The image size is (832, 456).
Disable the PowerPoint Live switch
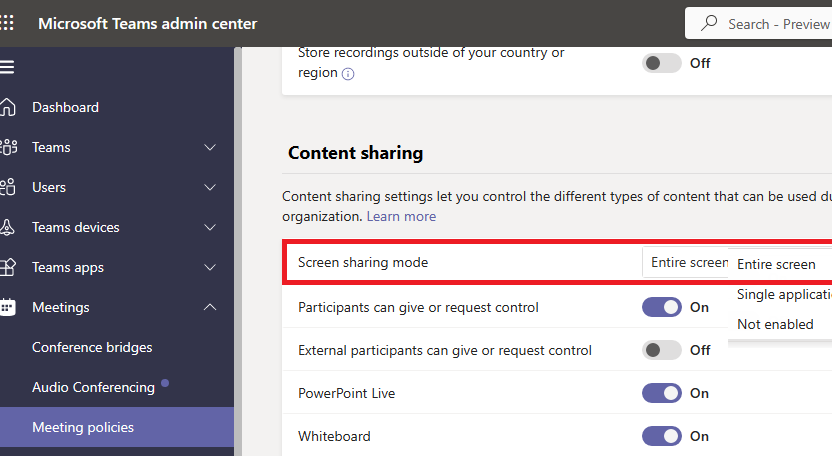click(662, 393)
